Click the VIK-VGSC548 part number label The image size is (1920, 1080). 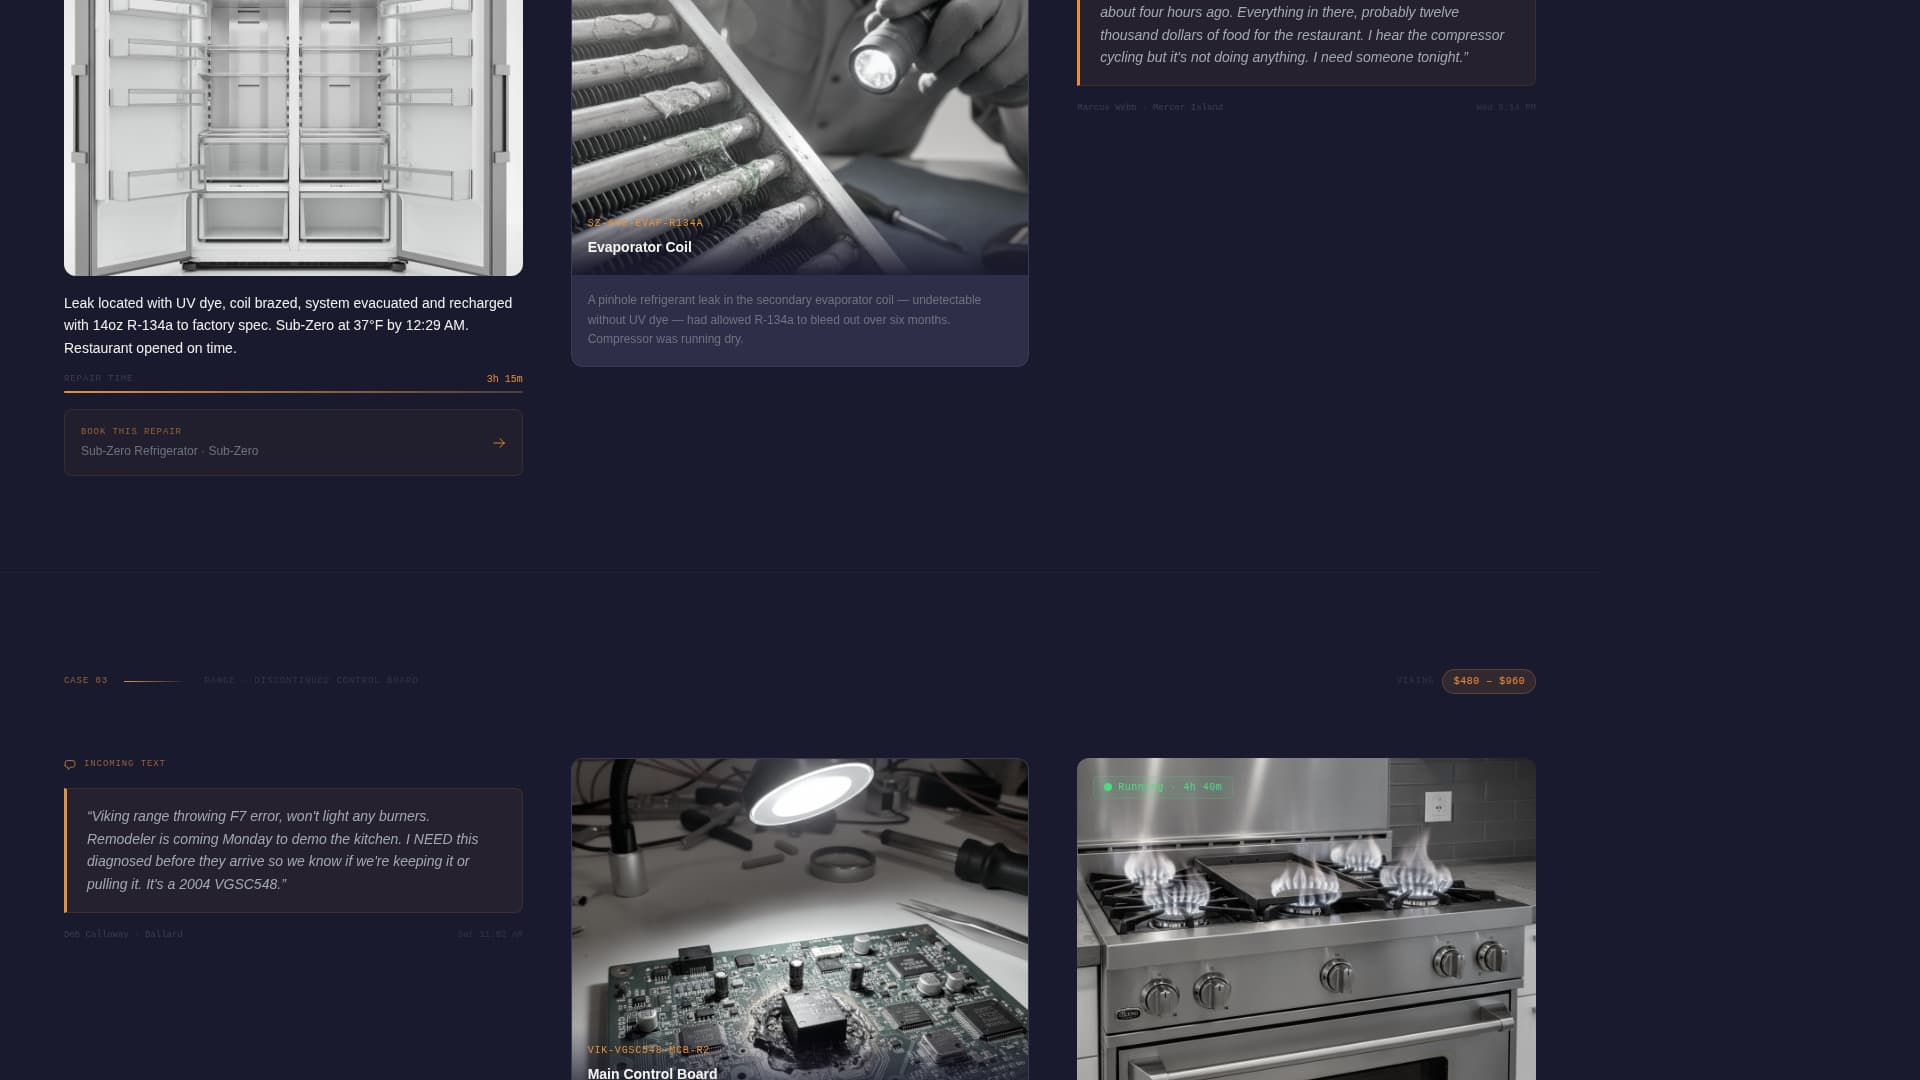648,1050
